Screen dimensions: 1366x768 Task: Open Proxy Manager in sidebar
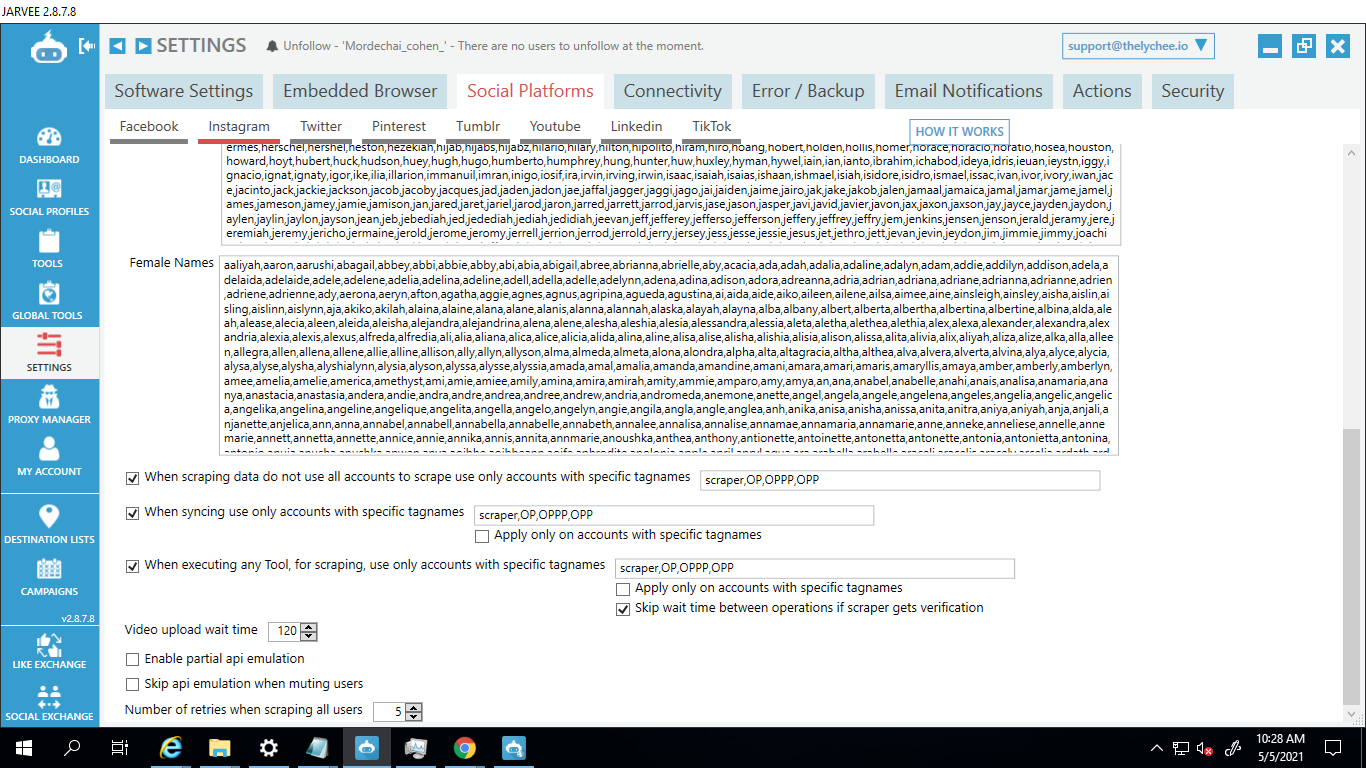(49, 406)
